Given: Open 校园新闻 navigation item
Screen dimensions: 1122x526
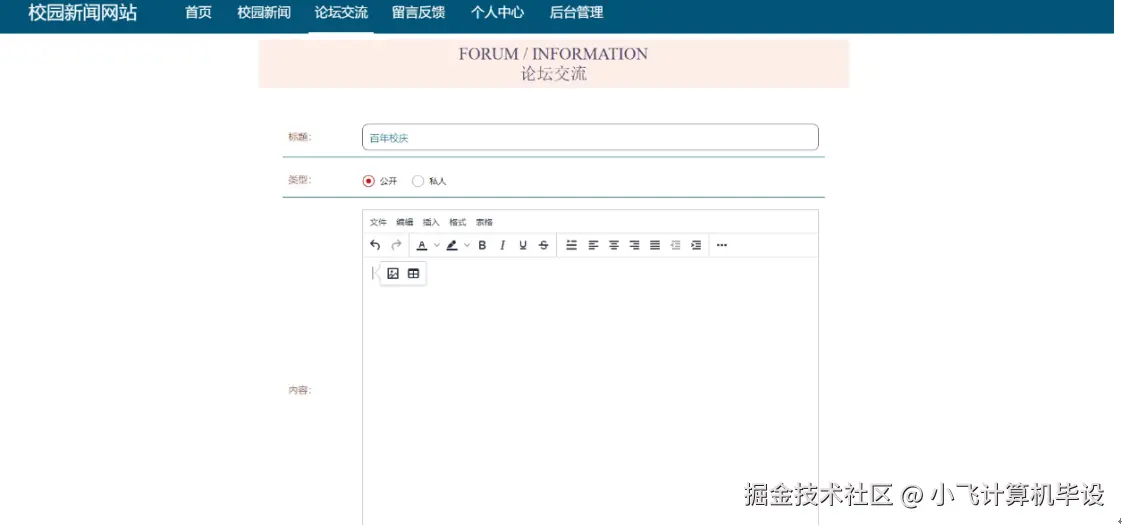Looking at the screenshot, I should coord(264,13).
